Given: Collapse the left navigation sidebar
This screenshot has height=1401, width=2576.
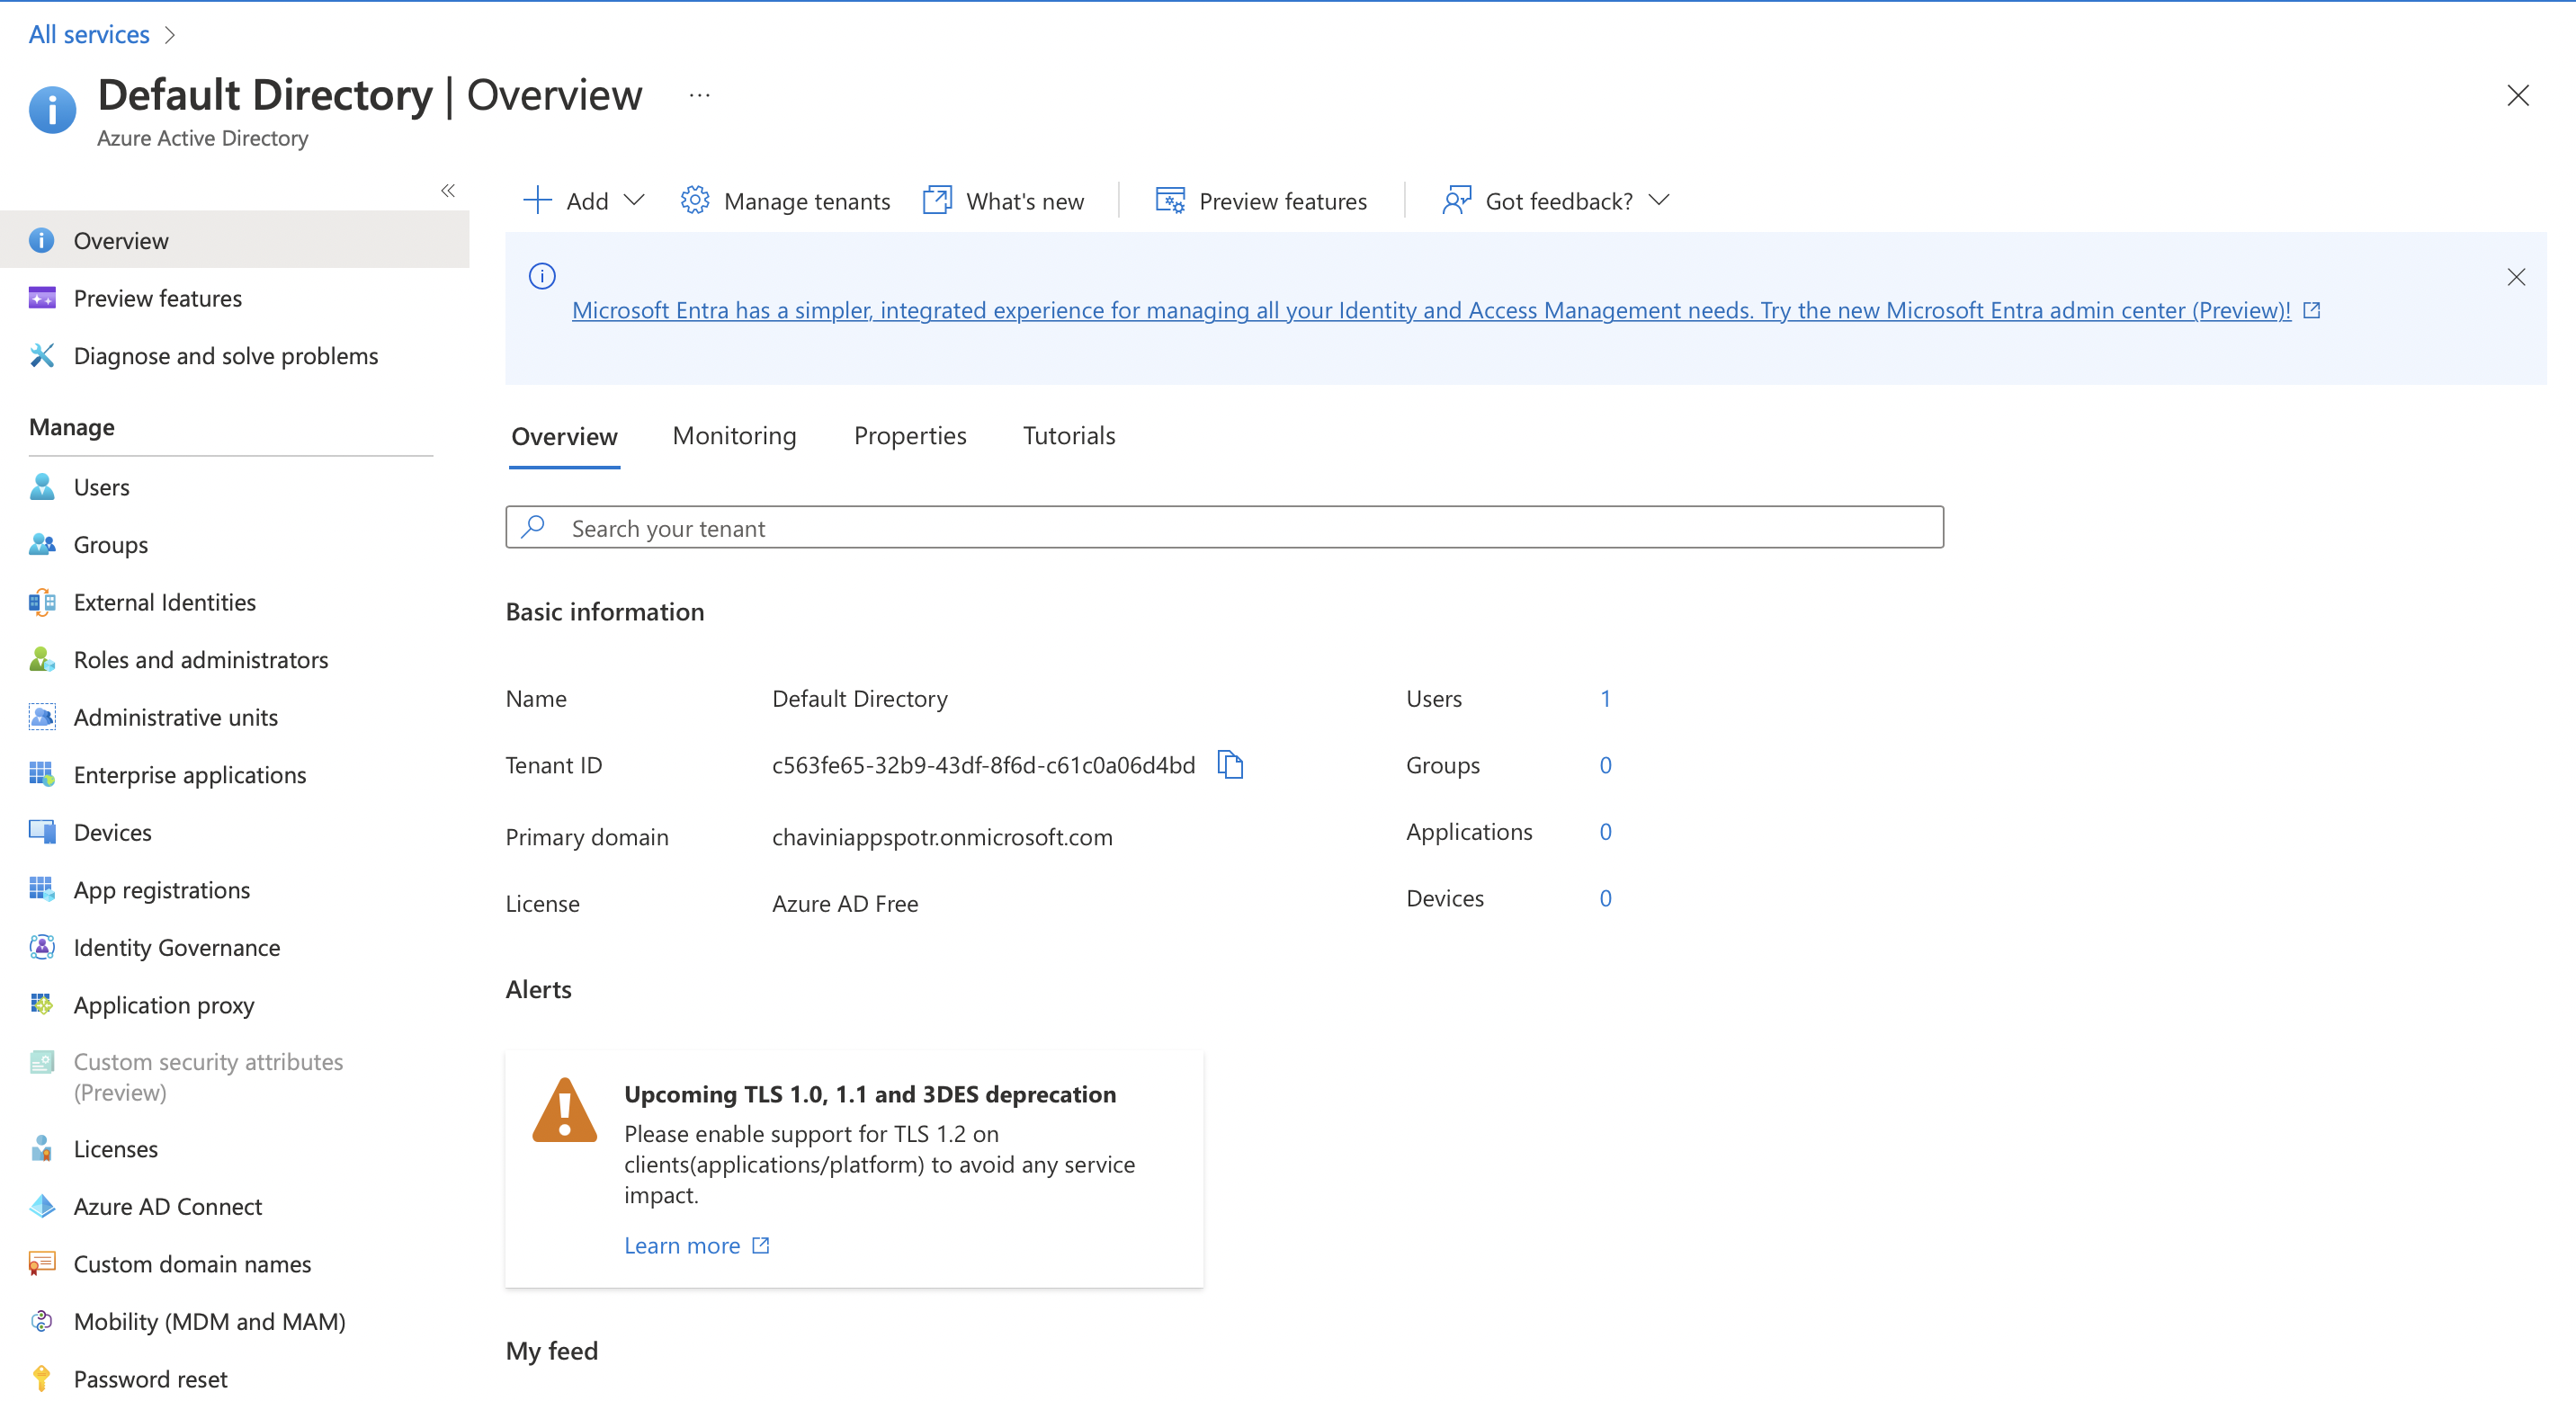Looking at the screenshot, I should [448, 191].
